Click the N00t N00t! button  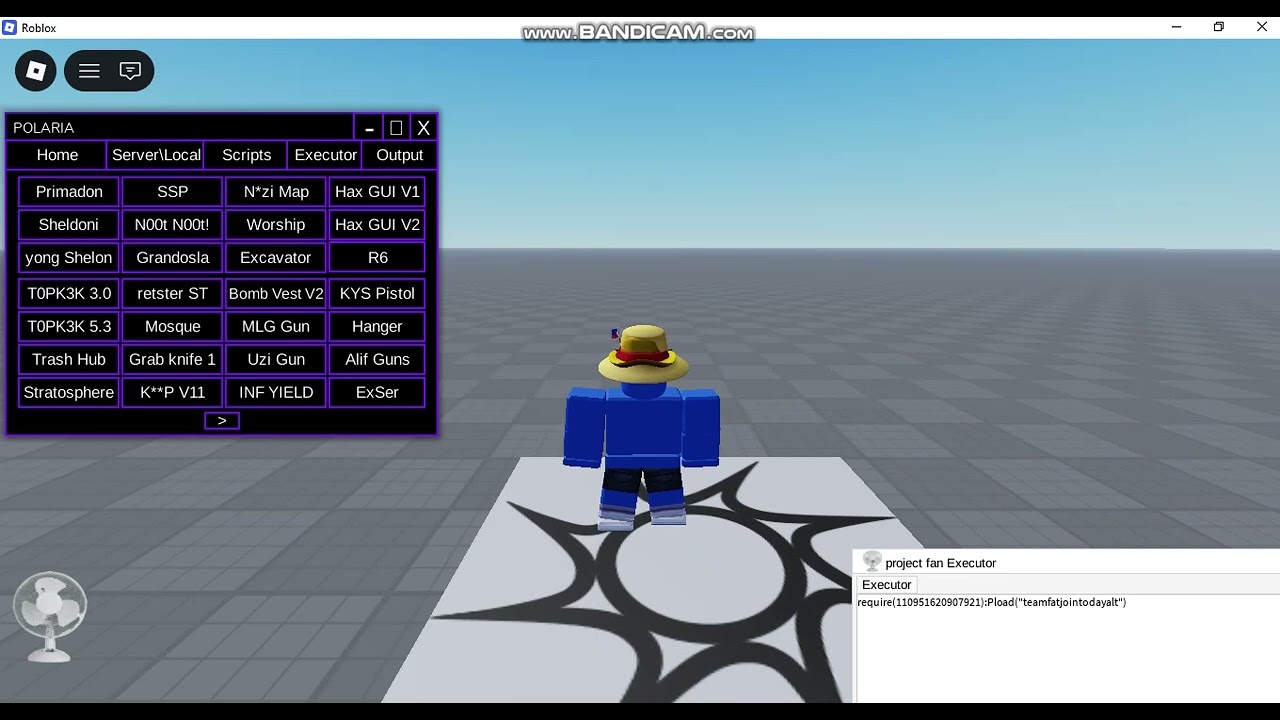[172, 225]
